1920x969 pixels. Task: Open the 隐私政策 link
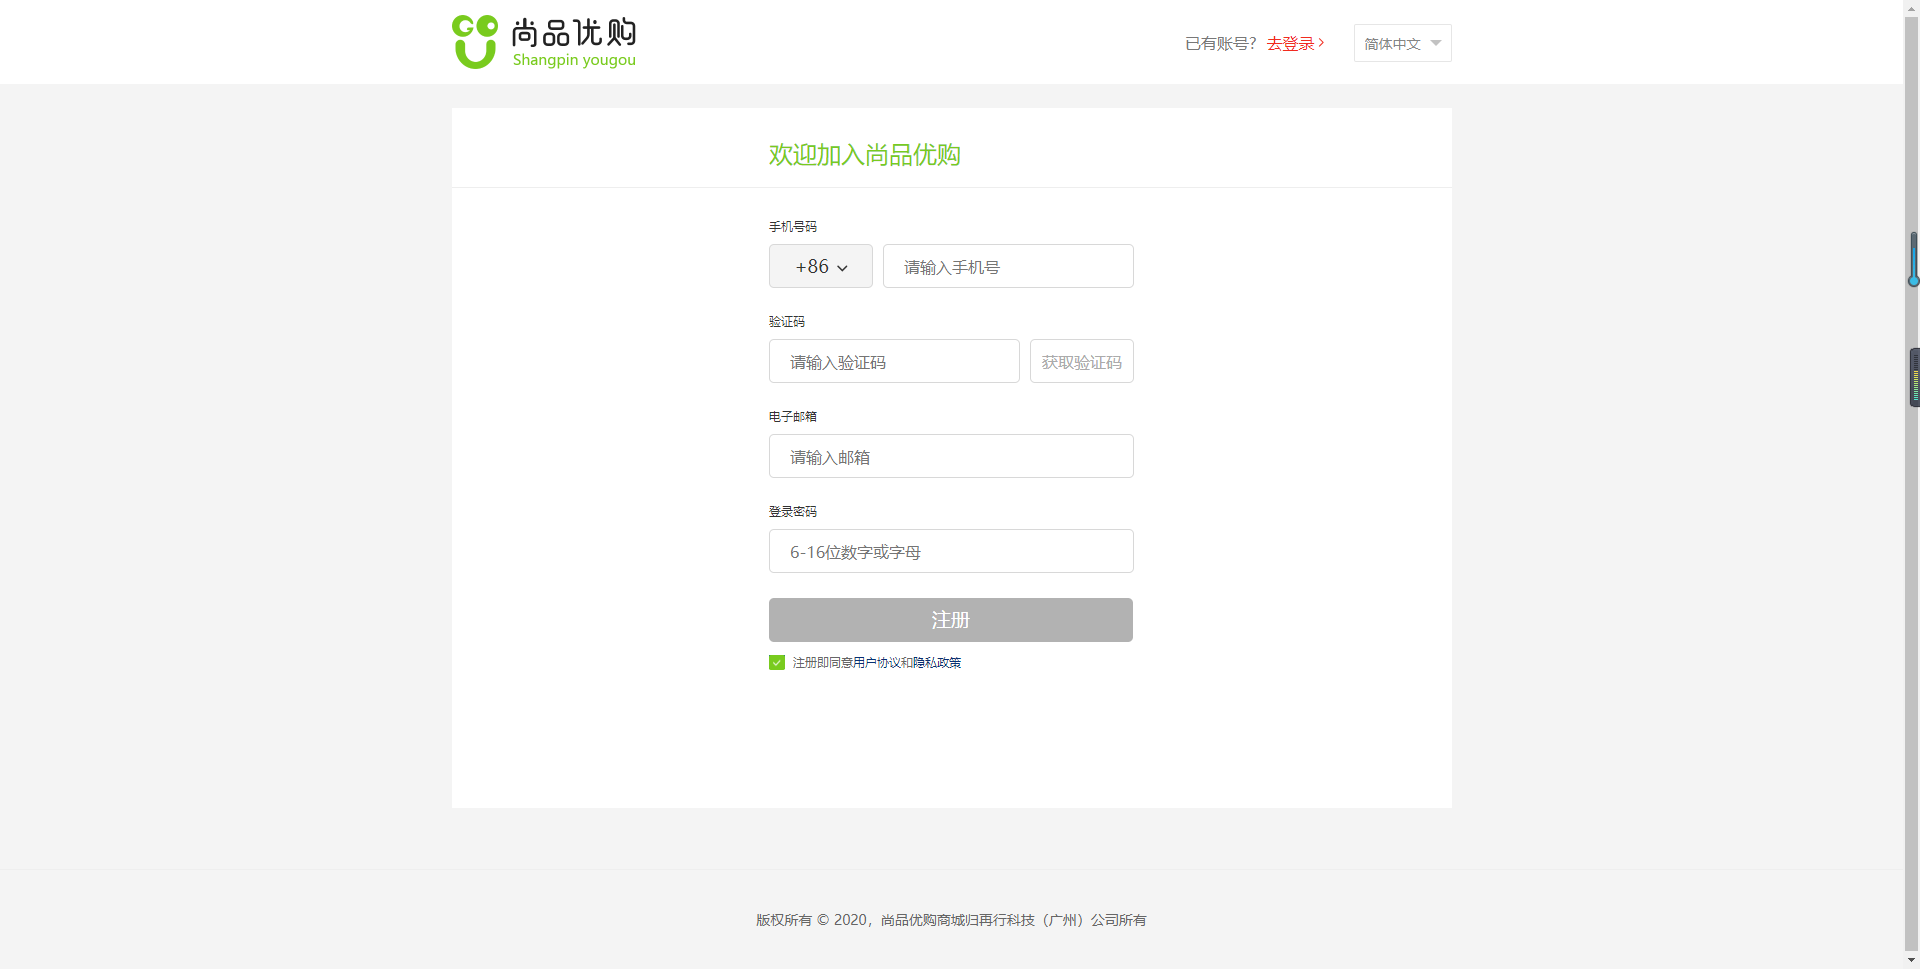pyautogui.click(x=937, y=663)
